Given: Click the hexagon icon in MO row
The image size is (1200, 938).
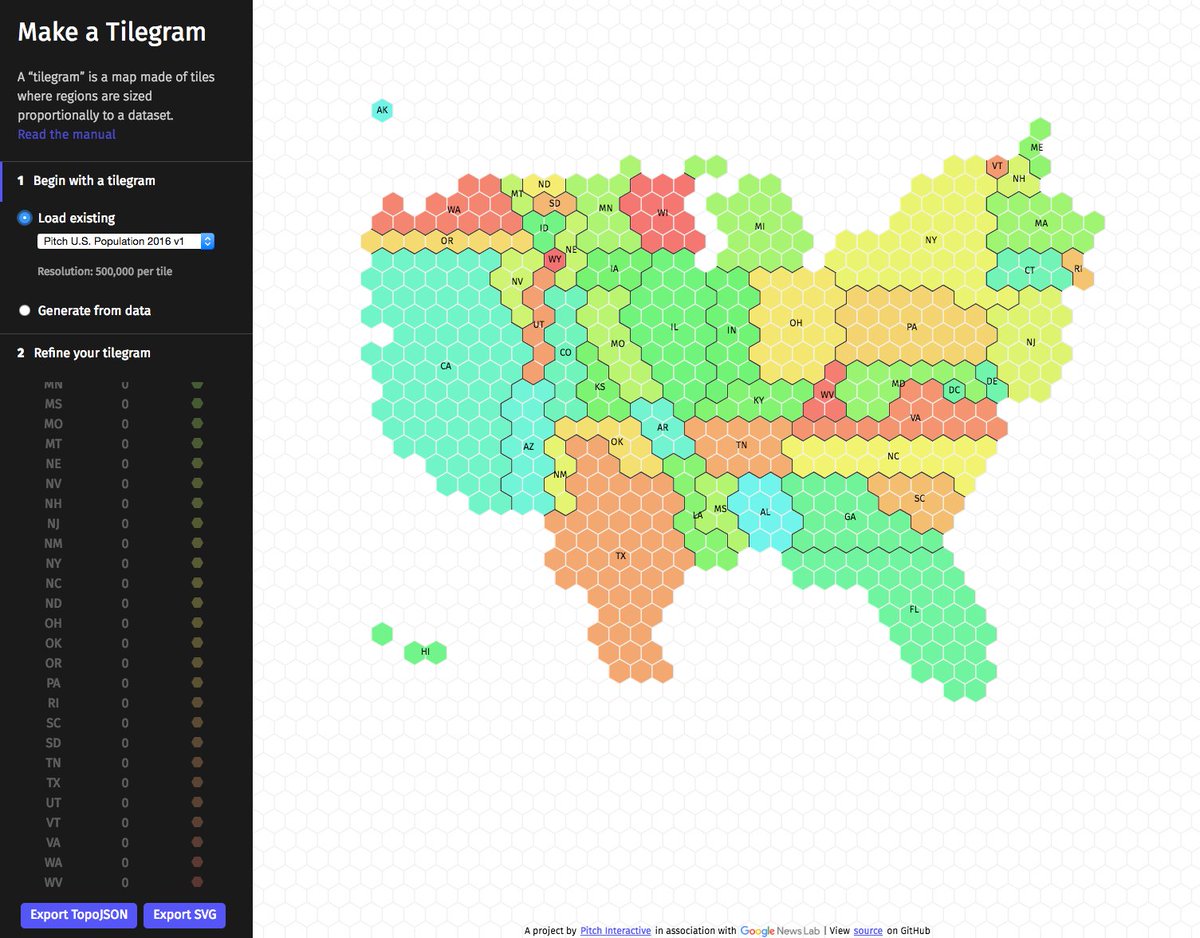Looking at the screenshot, I should pyautogui.click(x=197, y=424).
